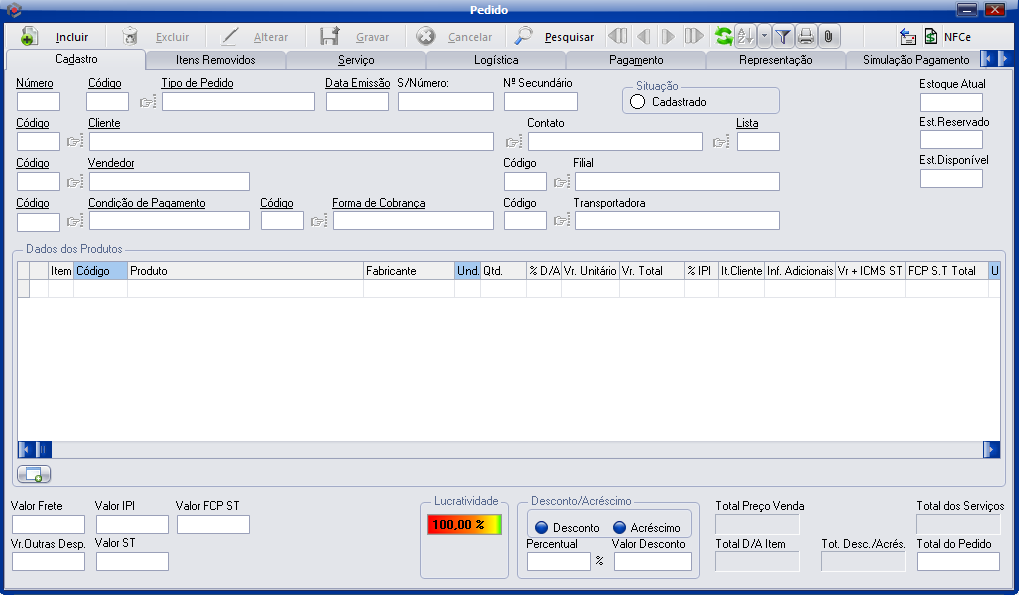
Task: Click the green refresh icon in toolbar
Action: click(x=723, y=37)
